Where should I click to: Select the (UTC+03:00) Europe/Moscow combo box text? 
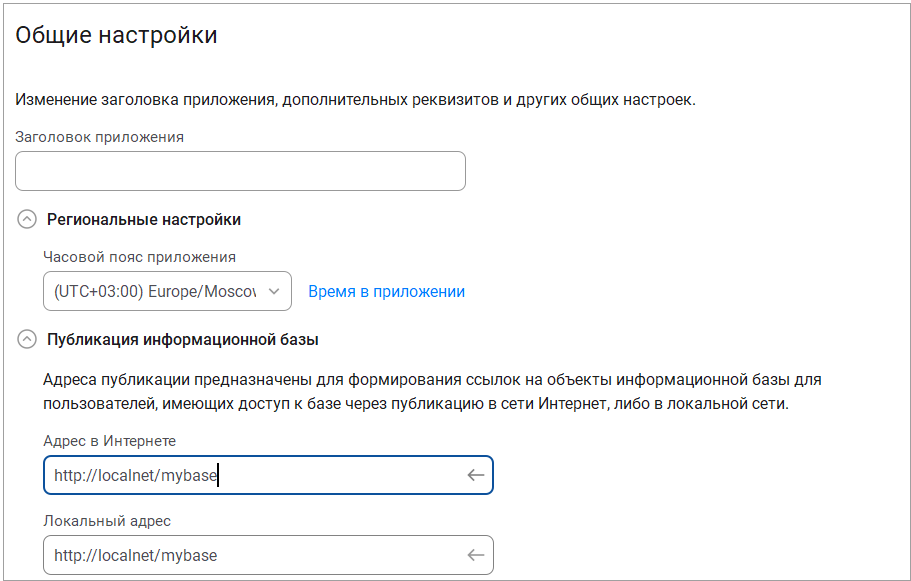click(155, 291)
